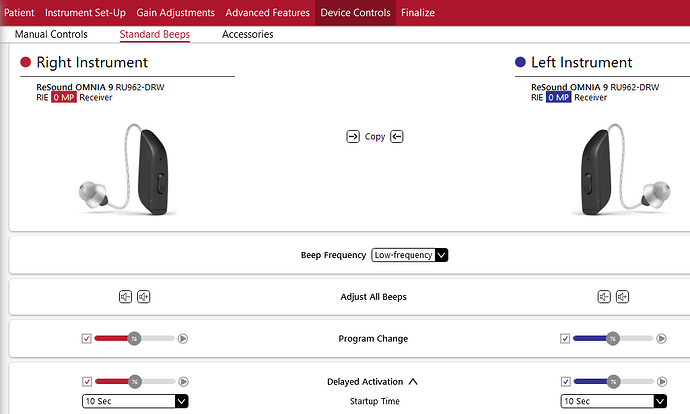
Task: Increase all beeps volume on right instrument
Action: 144,297
